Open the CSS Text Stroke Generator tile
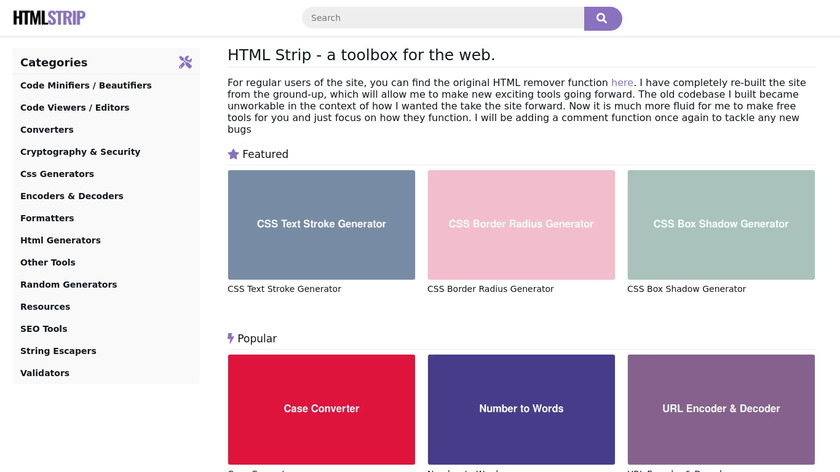This screenshot has width=840, height=472. (x=321, y=224)
